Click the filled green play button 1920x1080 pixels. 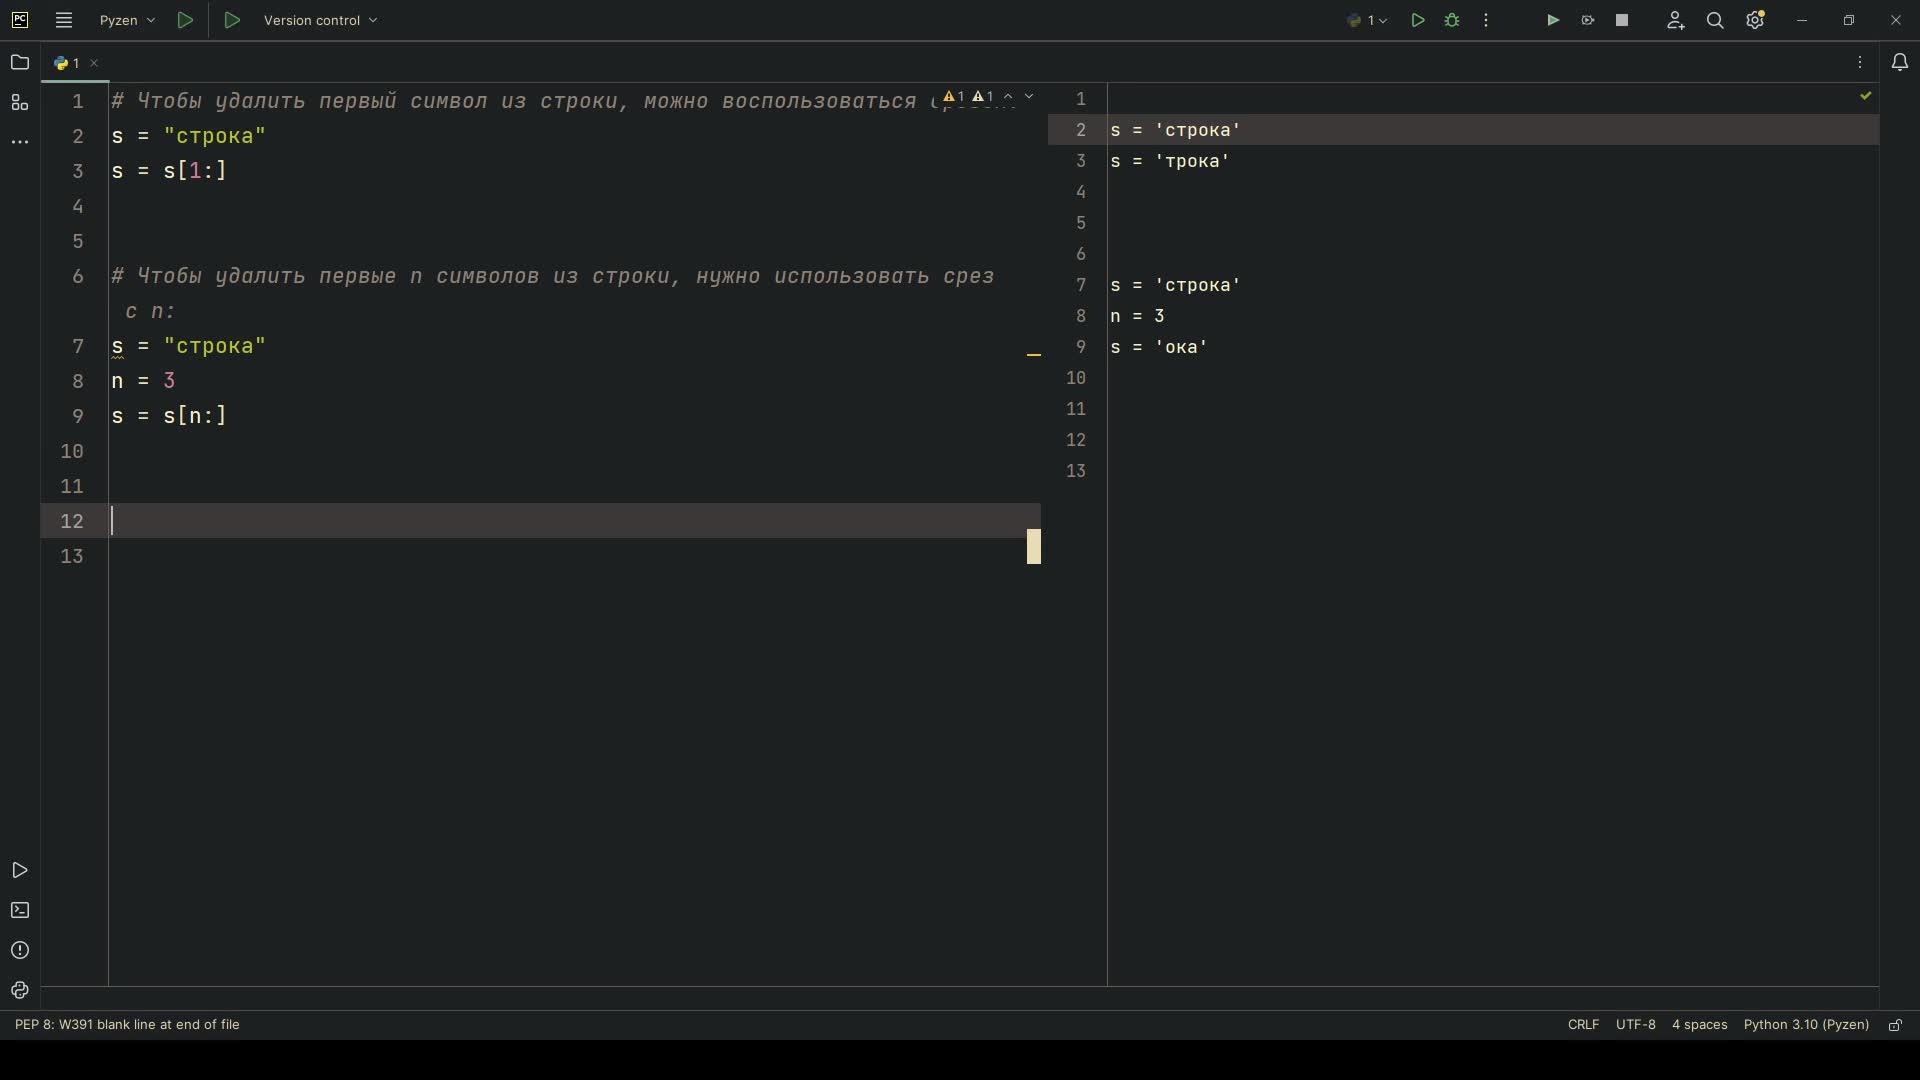pos(1553,20)
